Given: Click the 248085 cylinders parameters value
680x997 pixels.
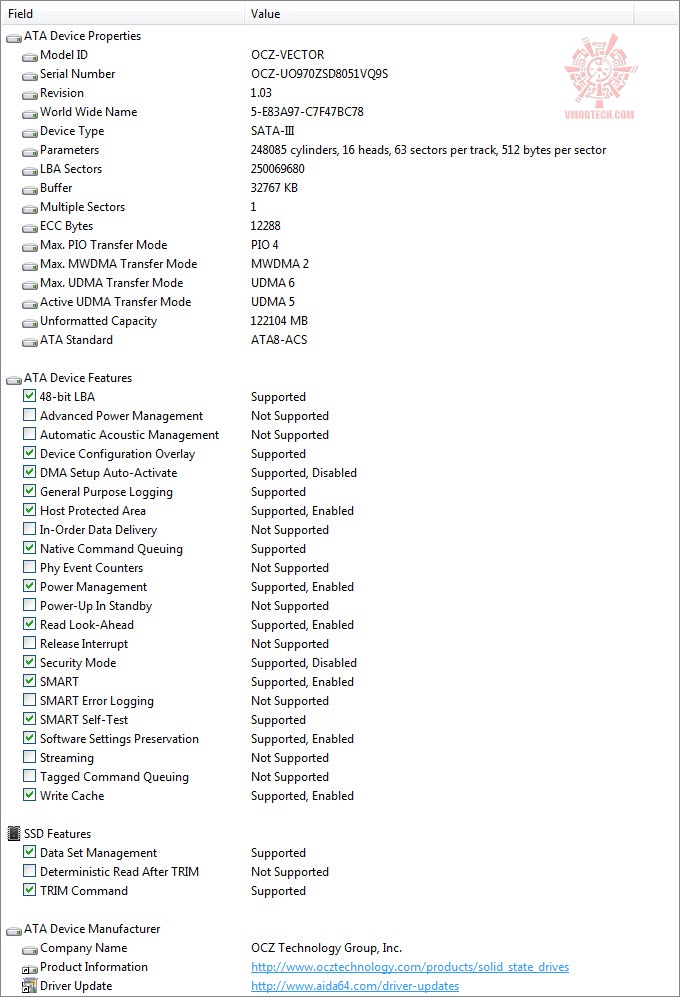Looking at the screenshot, I should [428, 150].
